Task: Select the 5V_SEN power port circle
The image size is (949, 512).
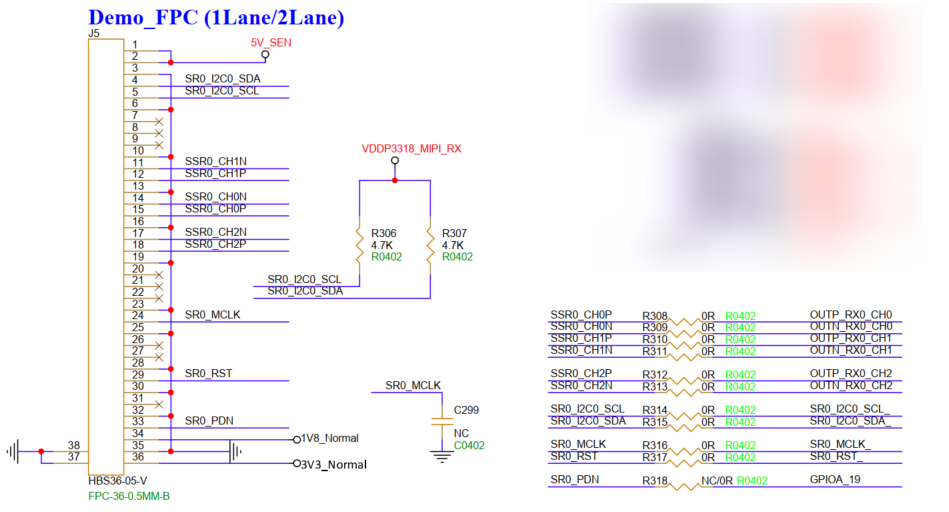Action: (265, 55)
